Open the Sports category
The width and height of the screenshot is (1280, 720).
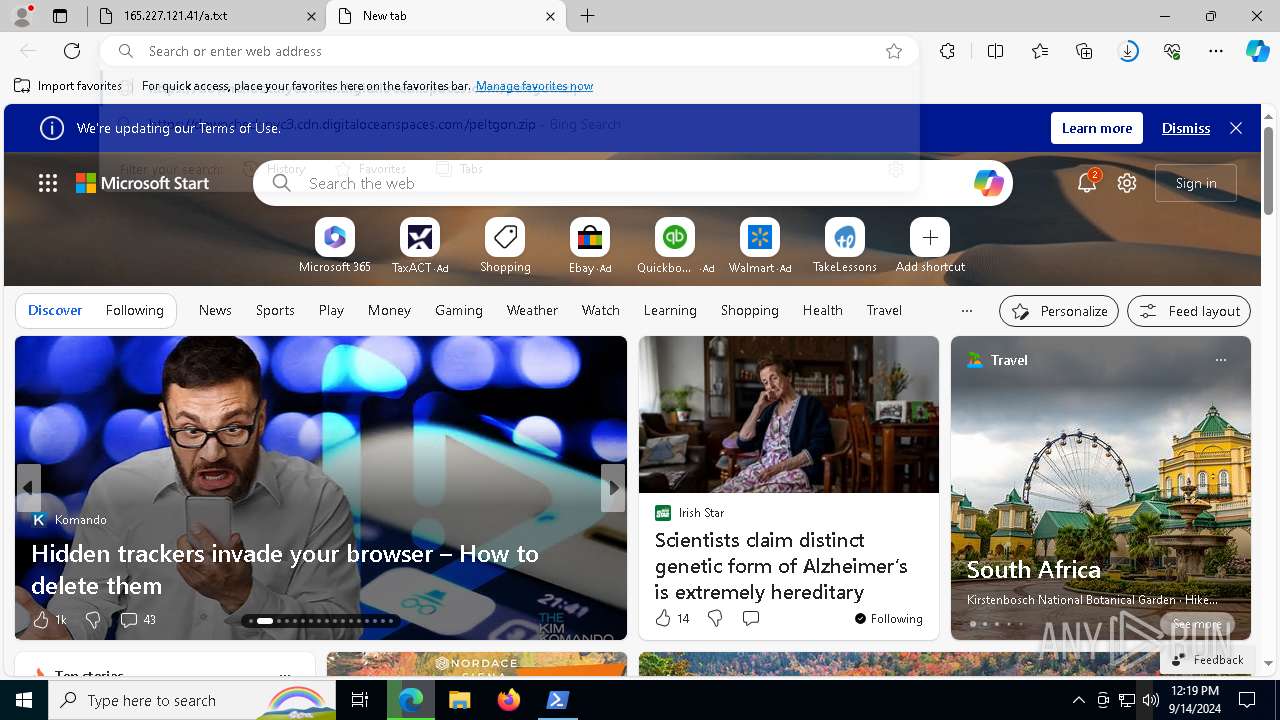click(x=275, y=310)
